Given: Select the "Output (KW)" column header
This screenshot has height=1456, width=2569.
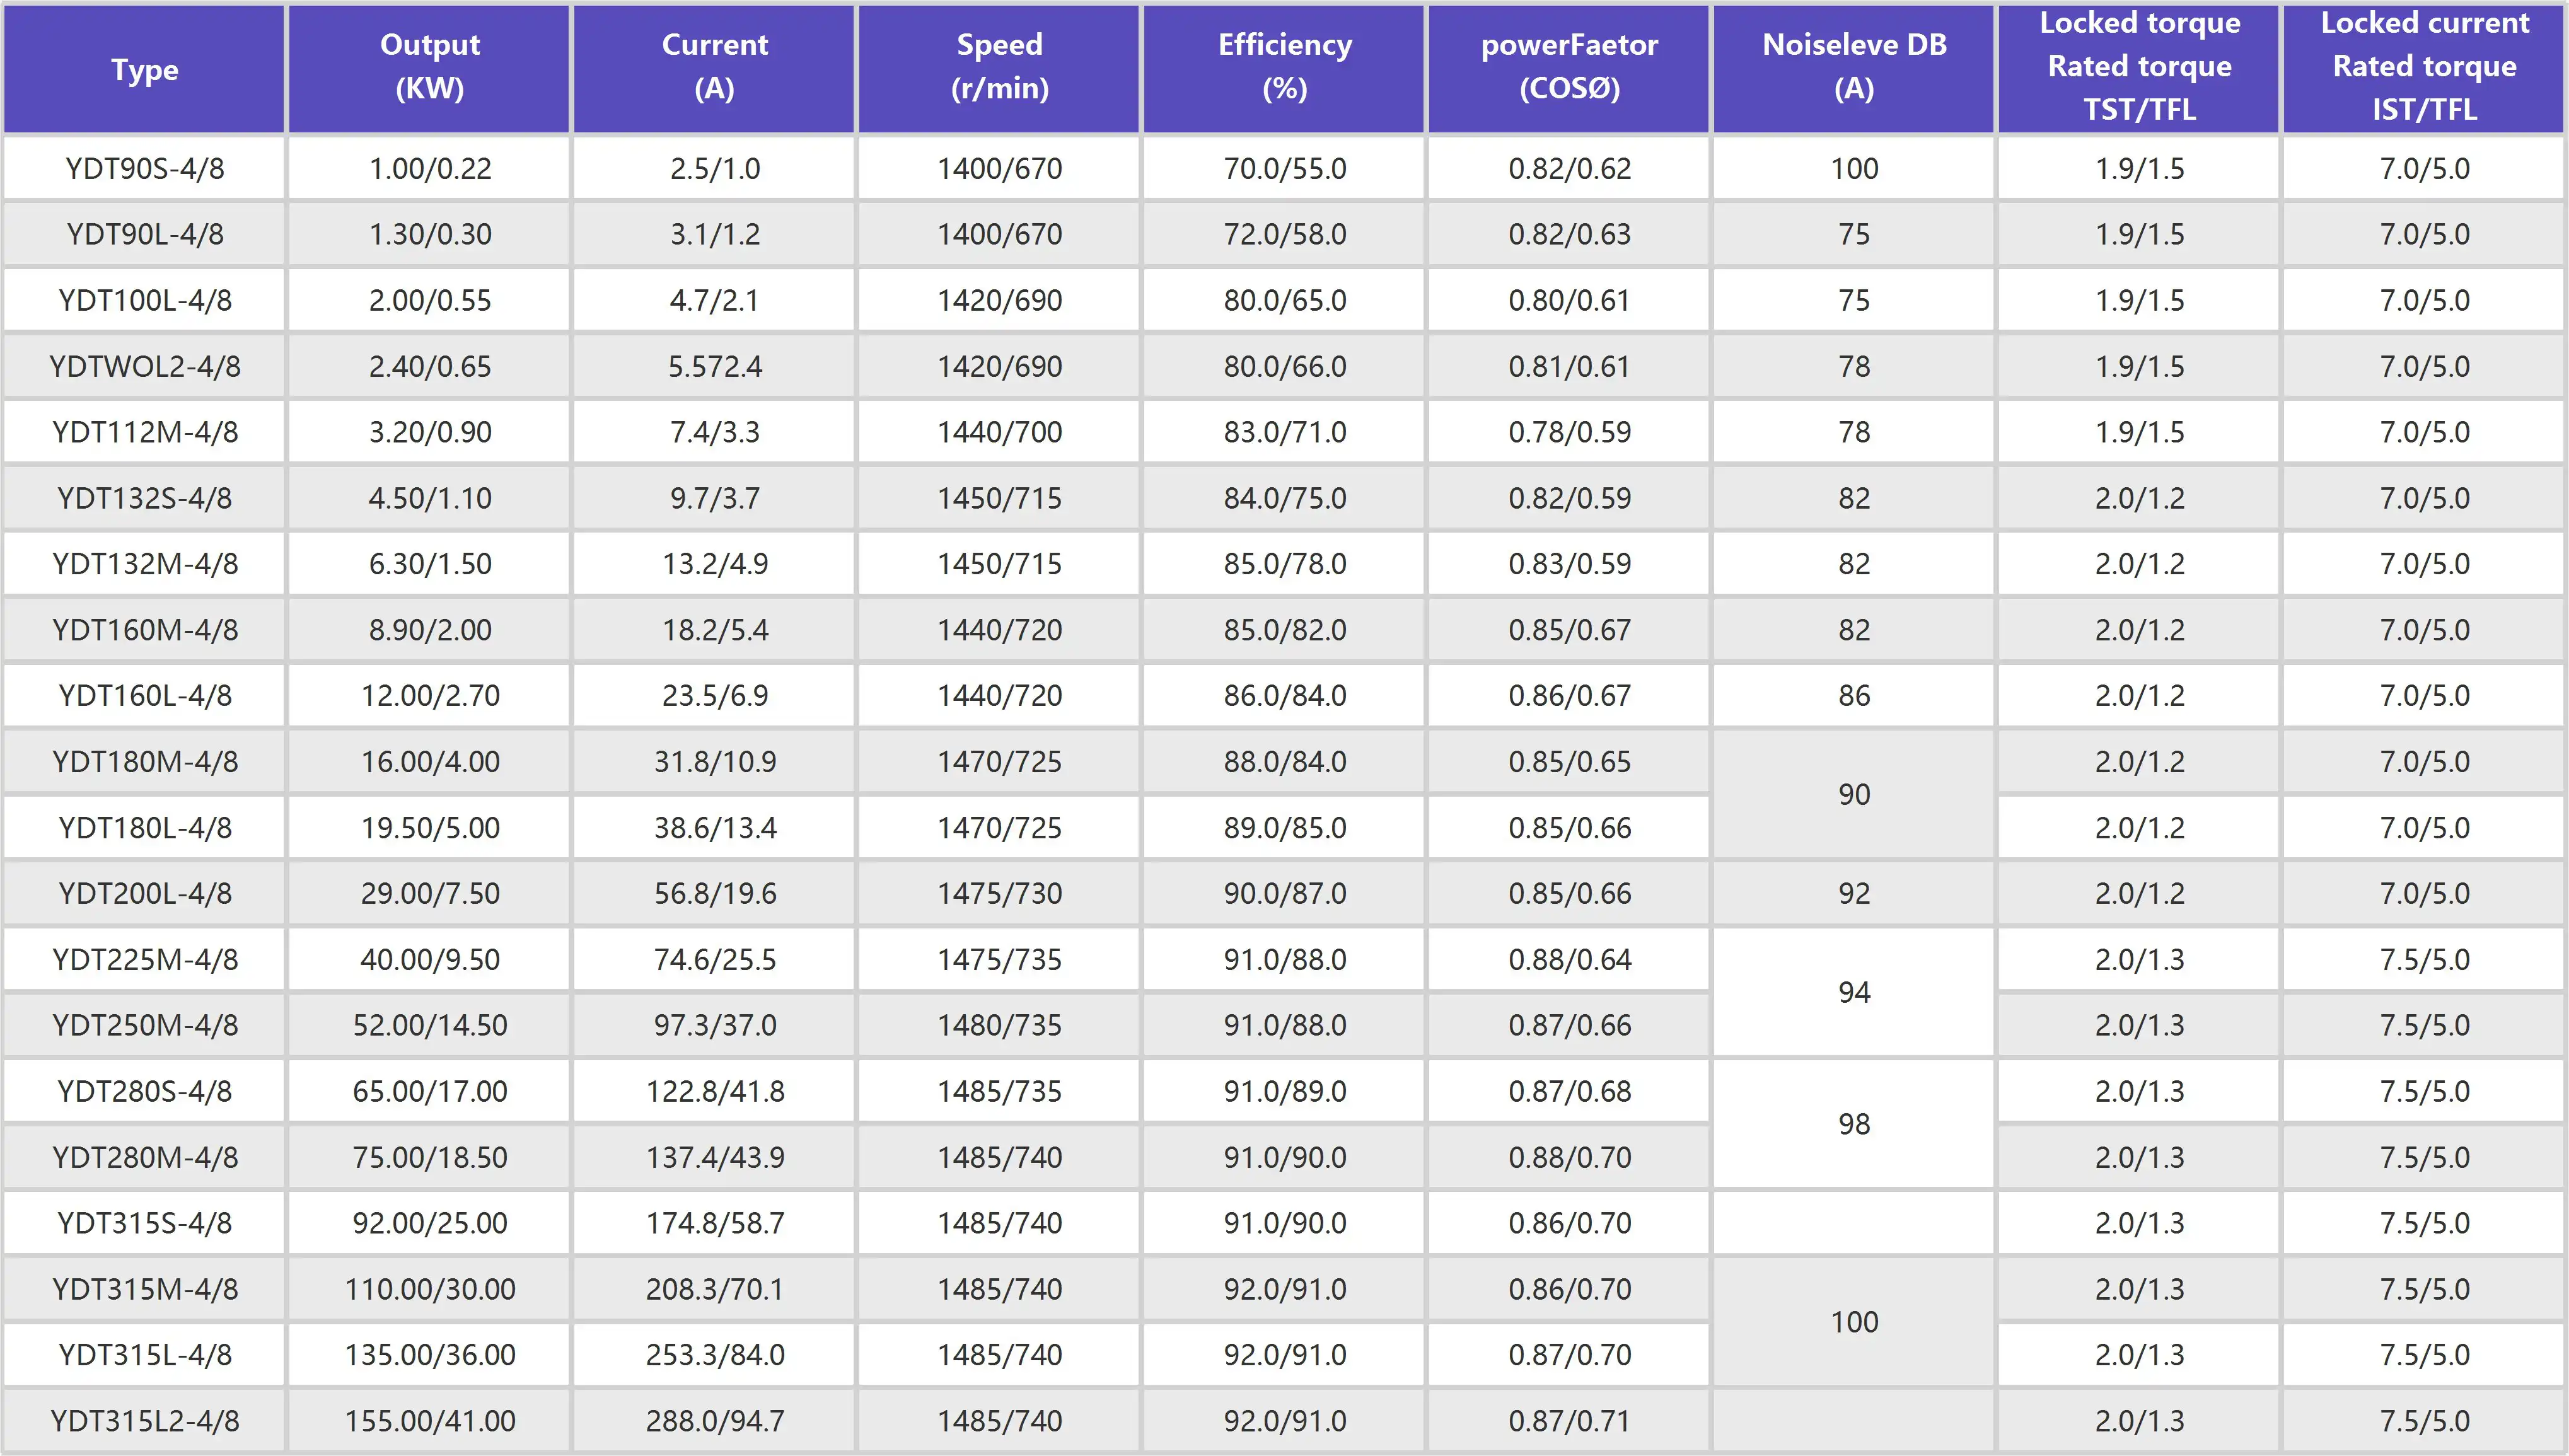Looking at the screenshot, I should (430, 67).
